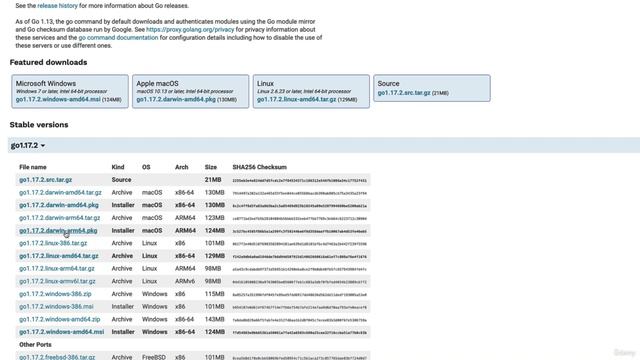Open the proxy.golang.org/privacy link

190,29
